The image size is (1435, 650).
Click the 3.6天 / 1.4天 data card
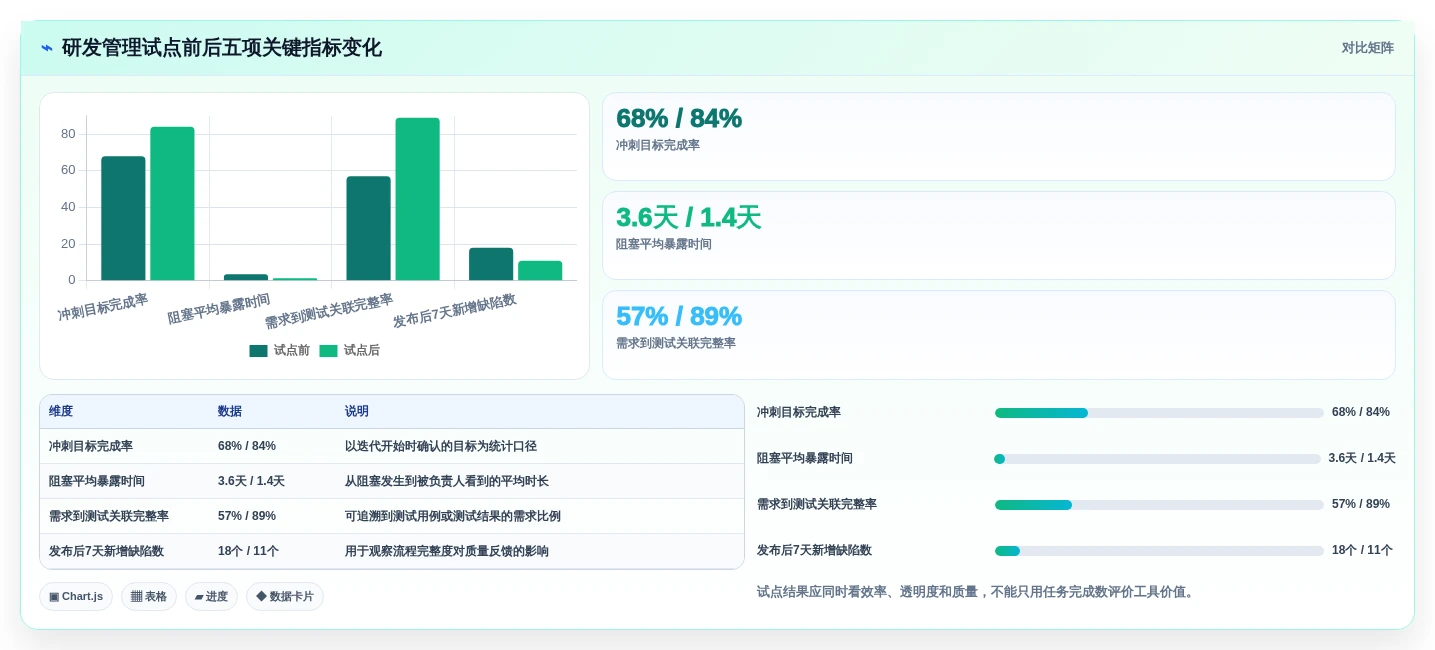pos(998,236)
